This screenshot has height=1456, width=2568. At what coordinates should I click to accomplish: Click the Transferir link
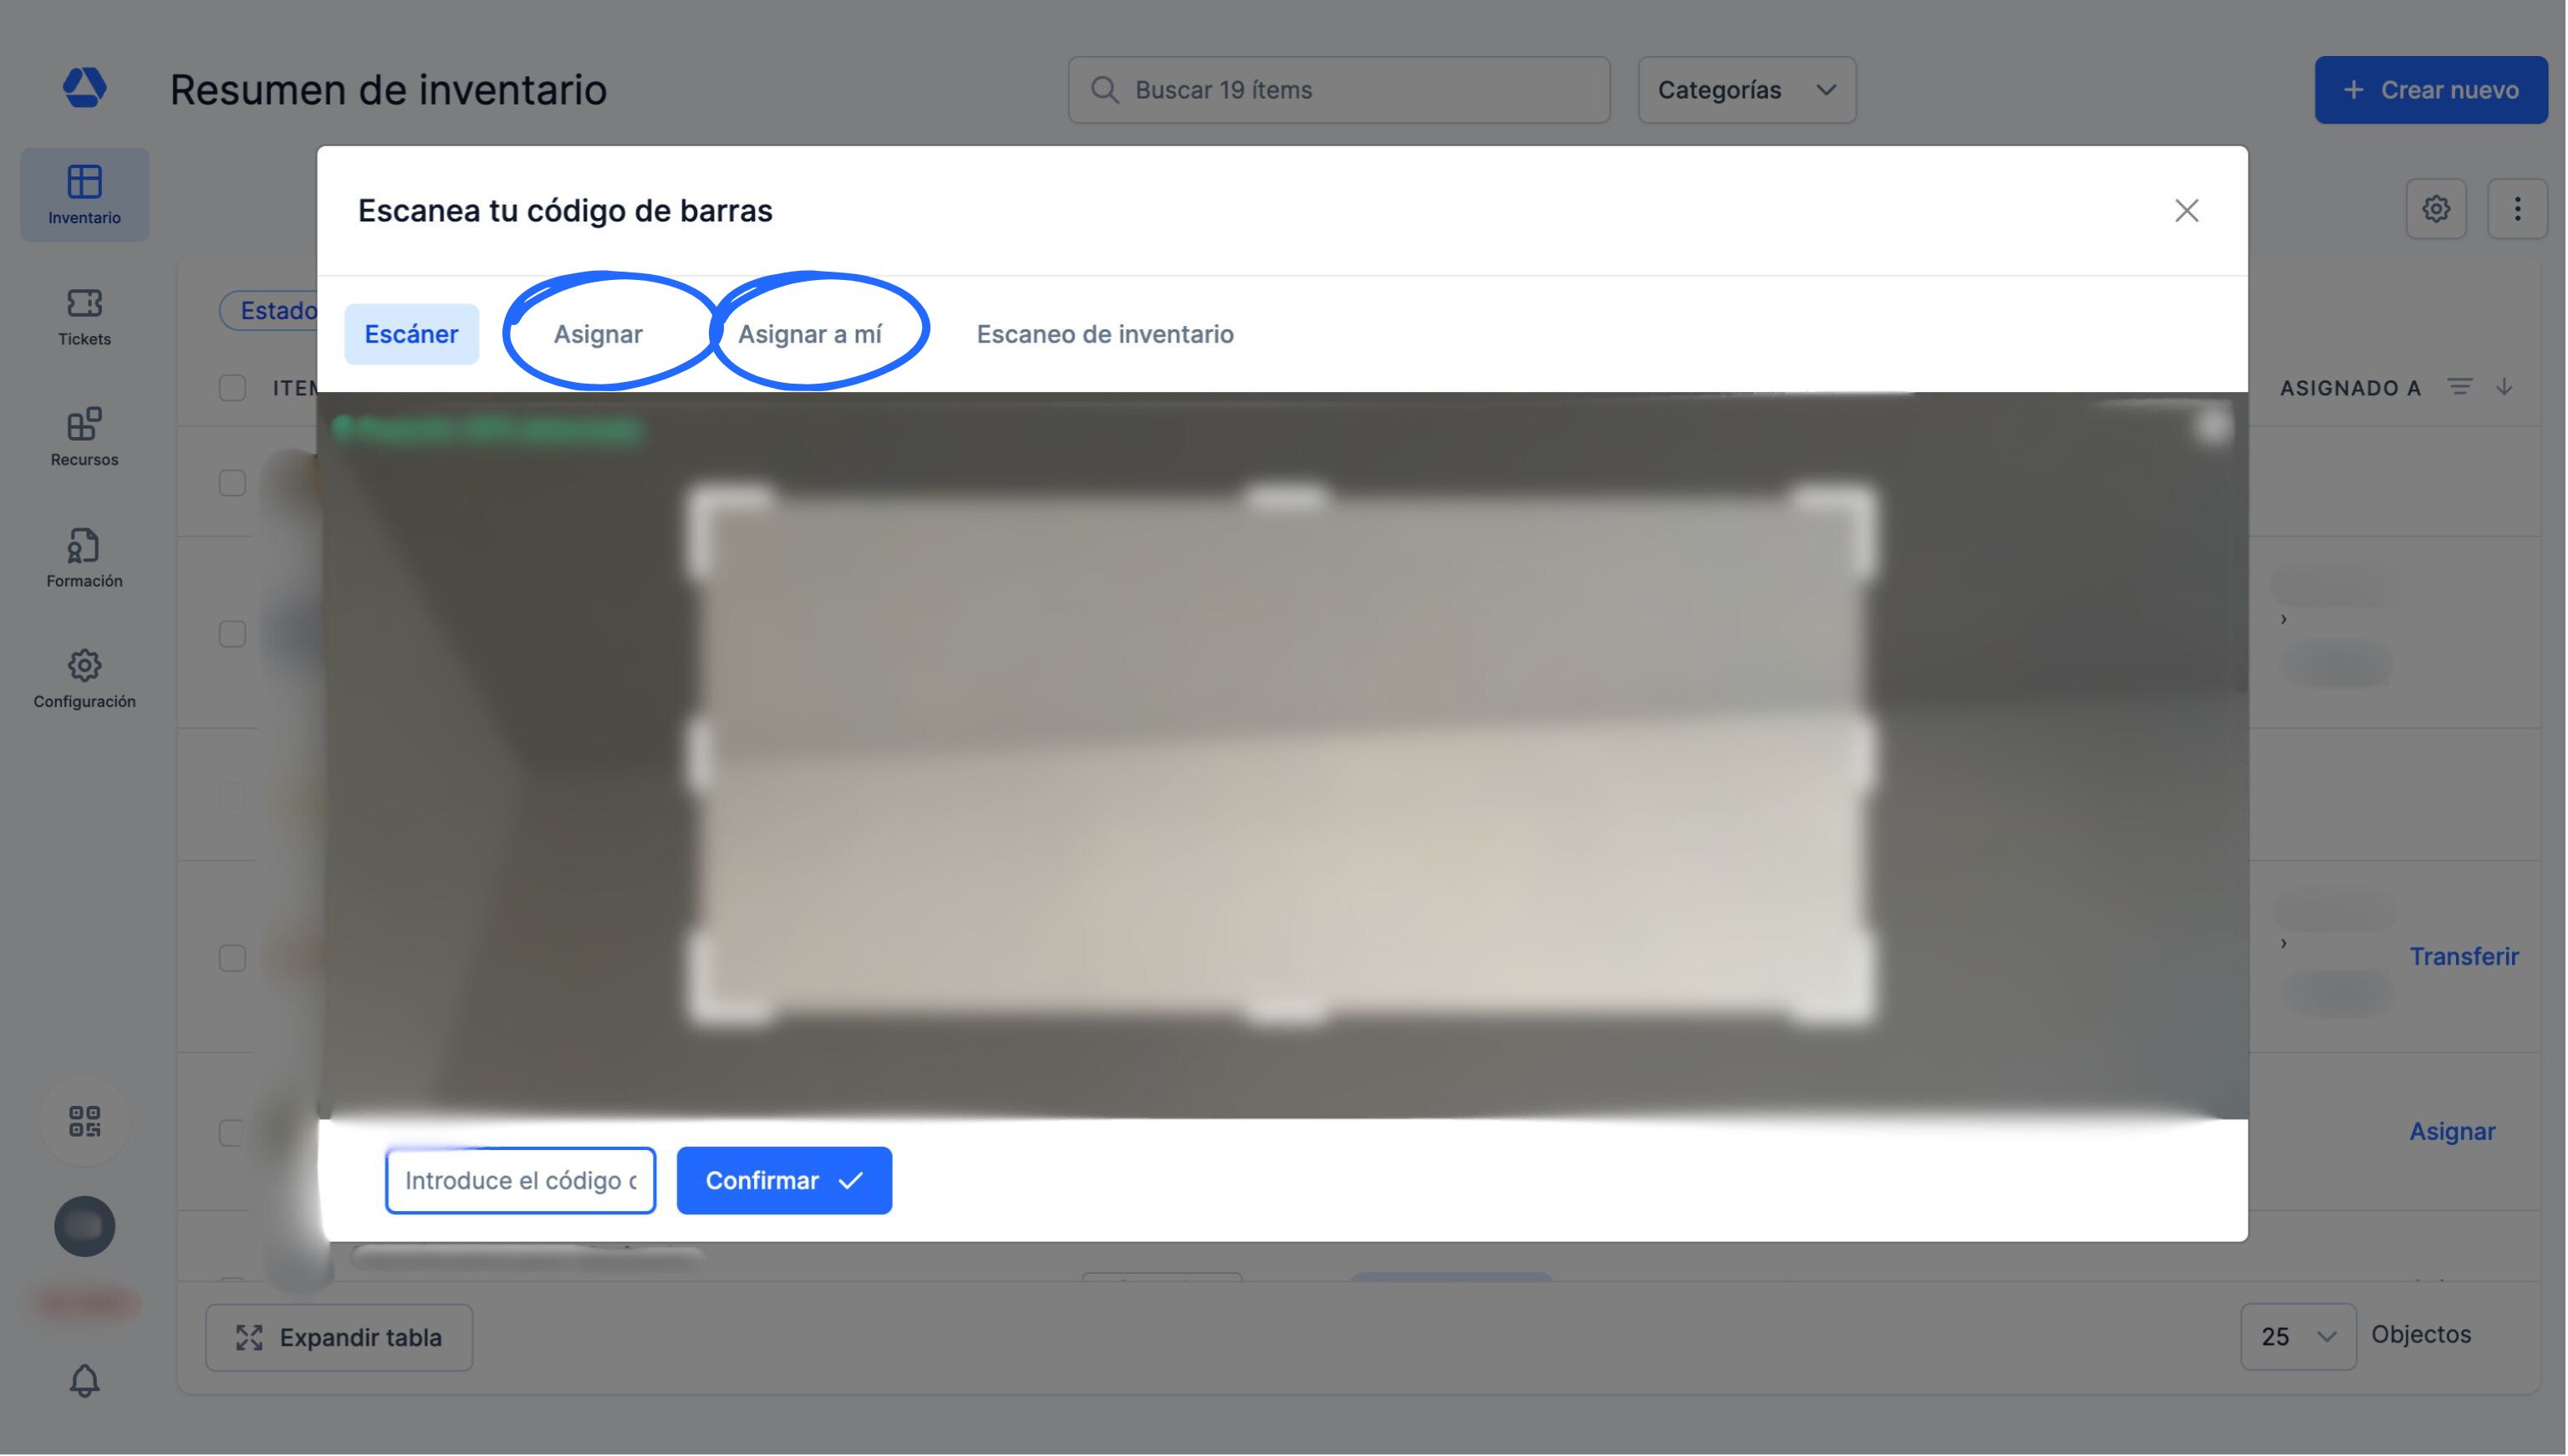pyautogui.click(x=2463, y=957)
